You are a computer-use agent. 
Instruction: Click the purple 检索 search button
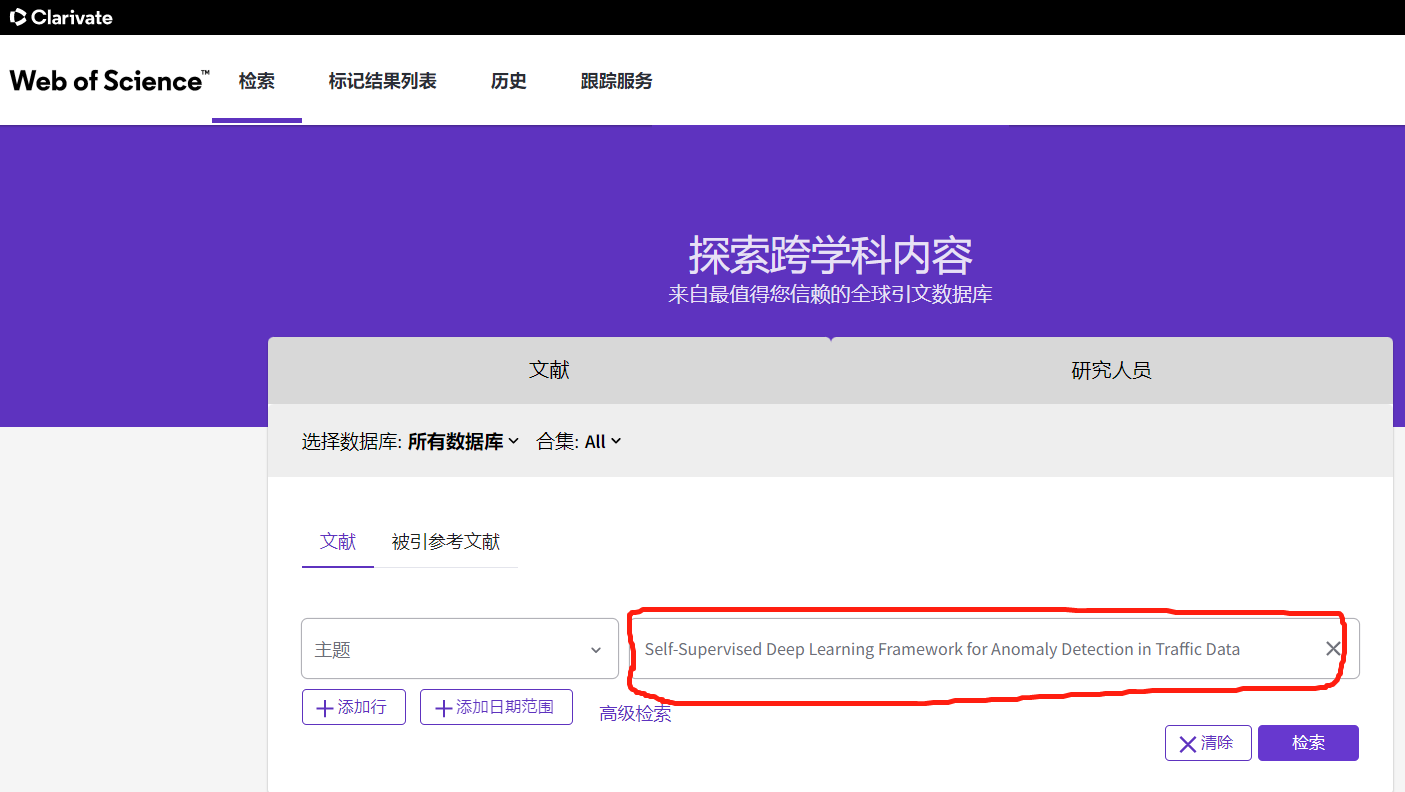pyautogui.click(x=1308, y=742)
